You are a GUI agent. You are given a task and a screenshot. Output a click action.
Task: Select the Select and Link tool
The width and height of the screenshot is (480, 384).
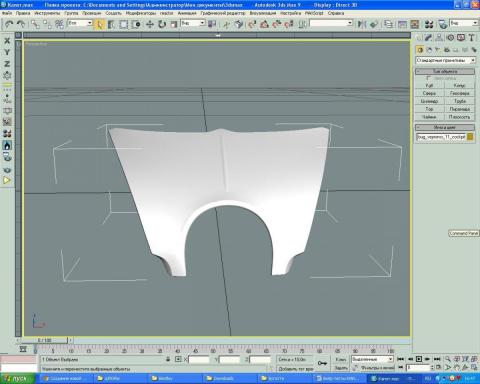click(x=35, y=24)
